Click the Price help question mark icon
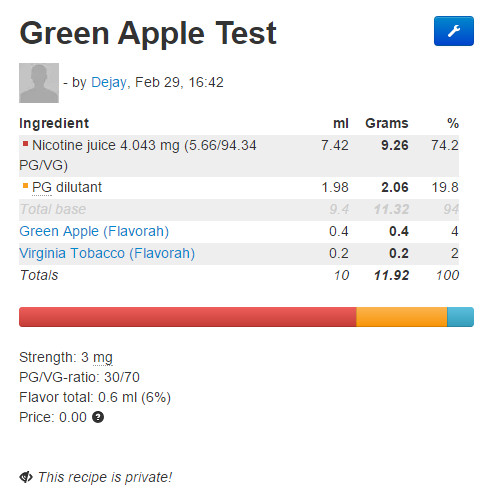 (98, 417)
